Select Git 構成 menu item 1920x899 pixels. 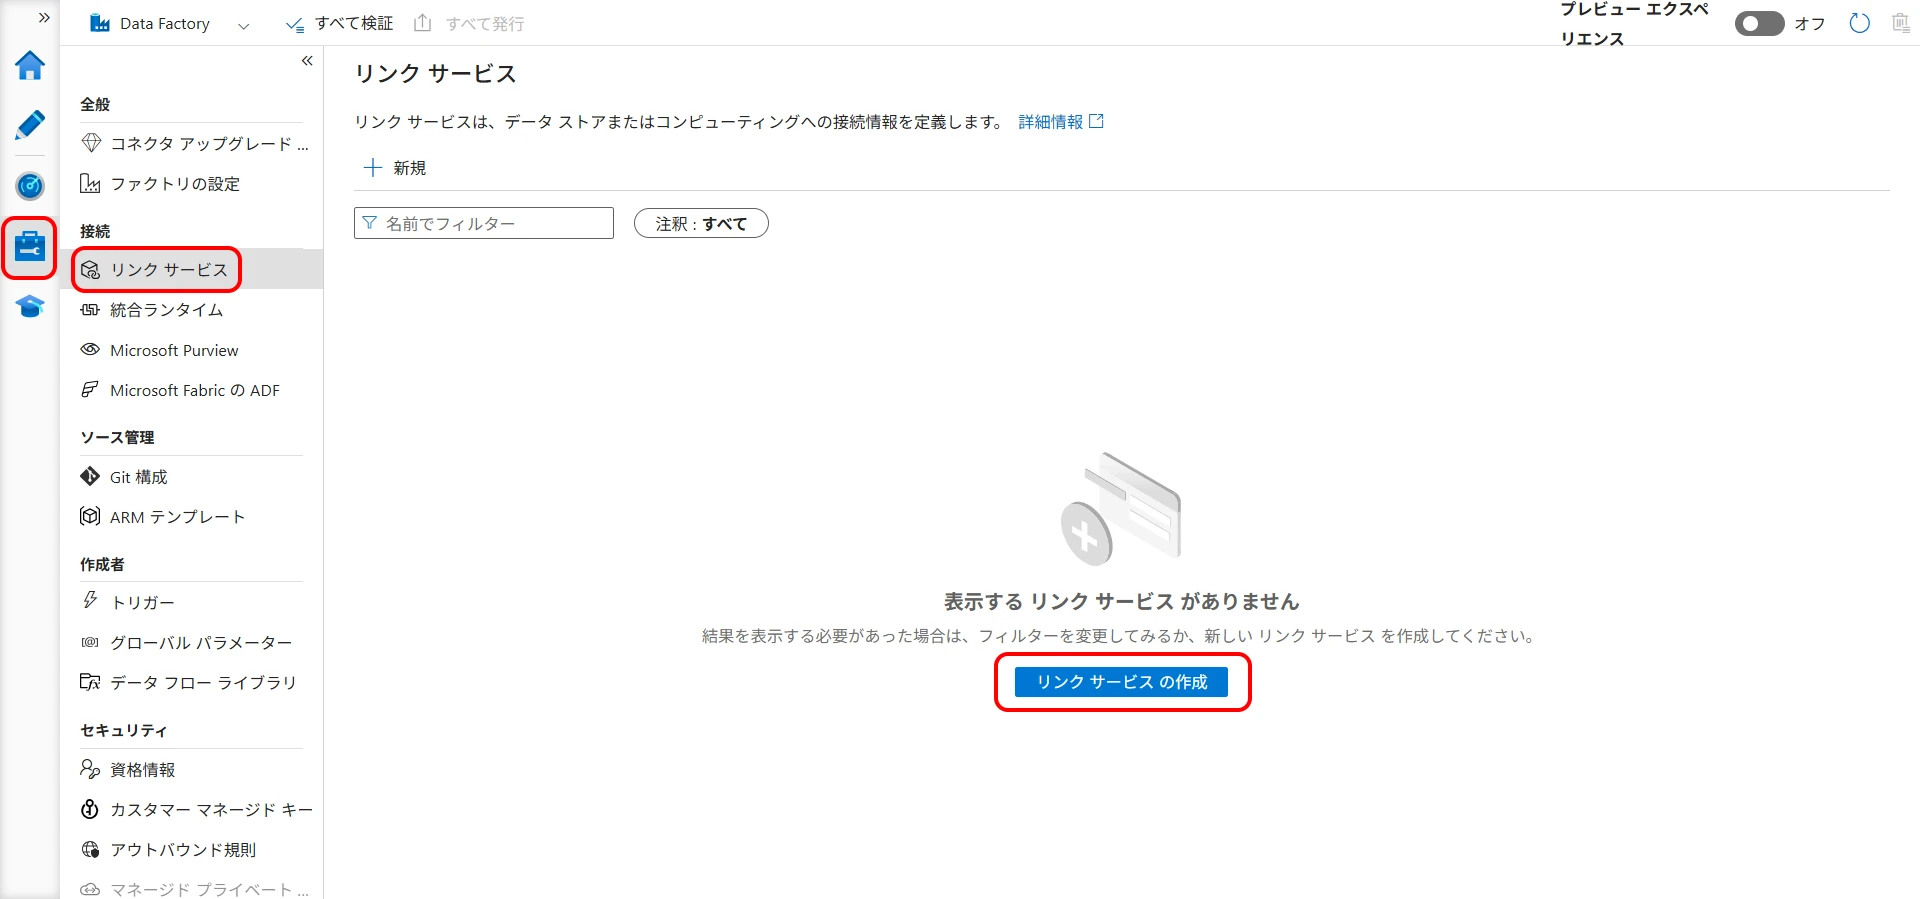pyautogui.click(x=138, y=477)
